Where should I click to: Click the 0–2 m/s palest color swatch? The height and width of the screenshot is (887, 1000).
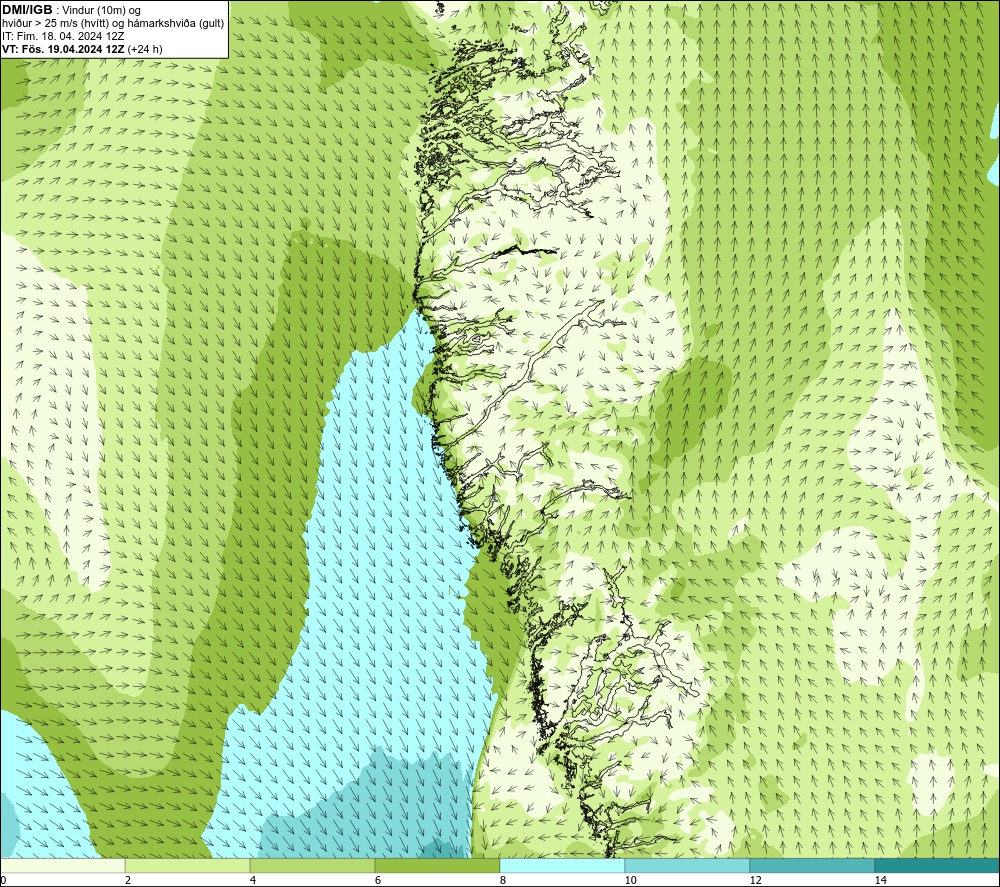click(62, 865)
